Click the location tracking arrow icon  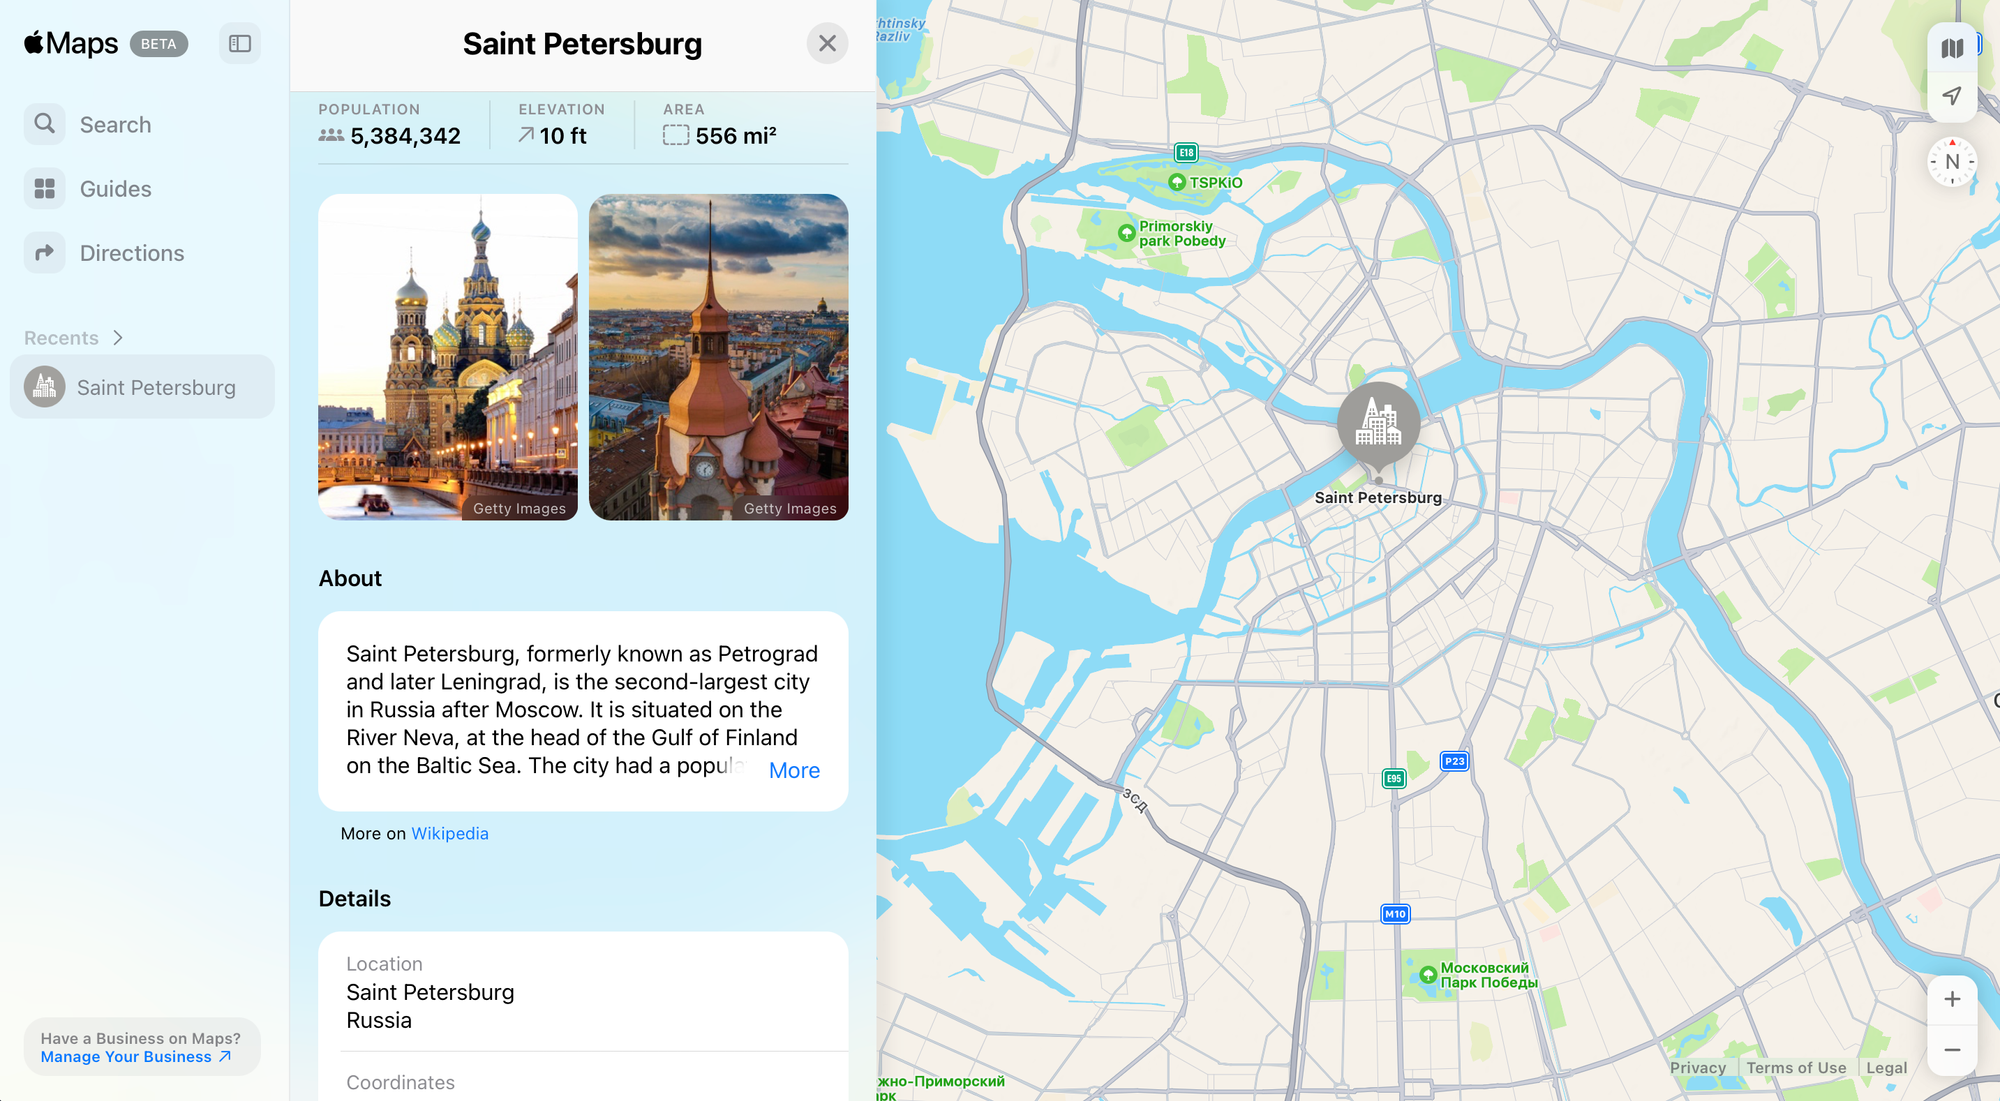click(1953, 96)
